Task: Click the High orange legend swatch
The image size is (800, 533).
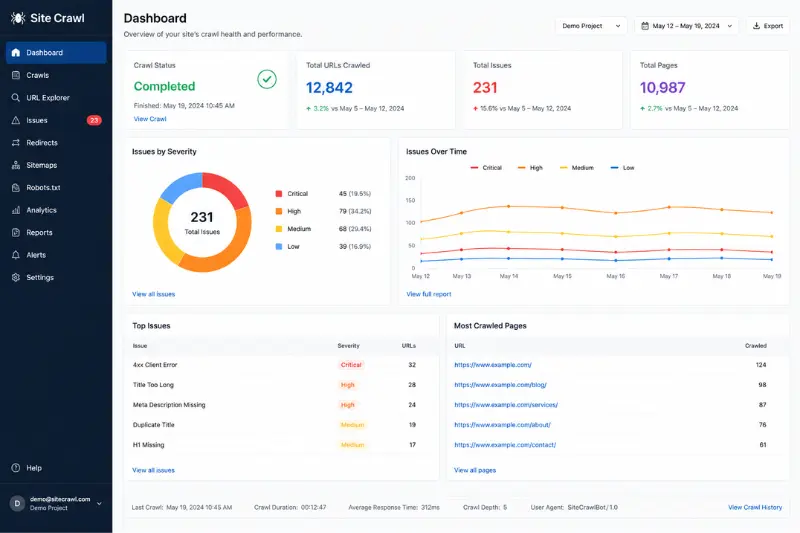Action: point(279,211)
